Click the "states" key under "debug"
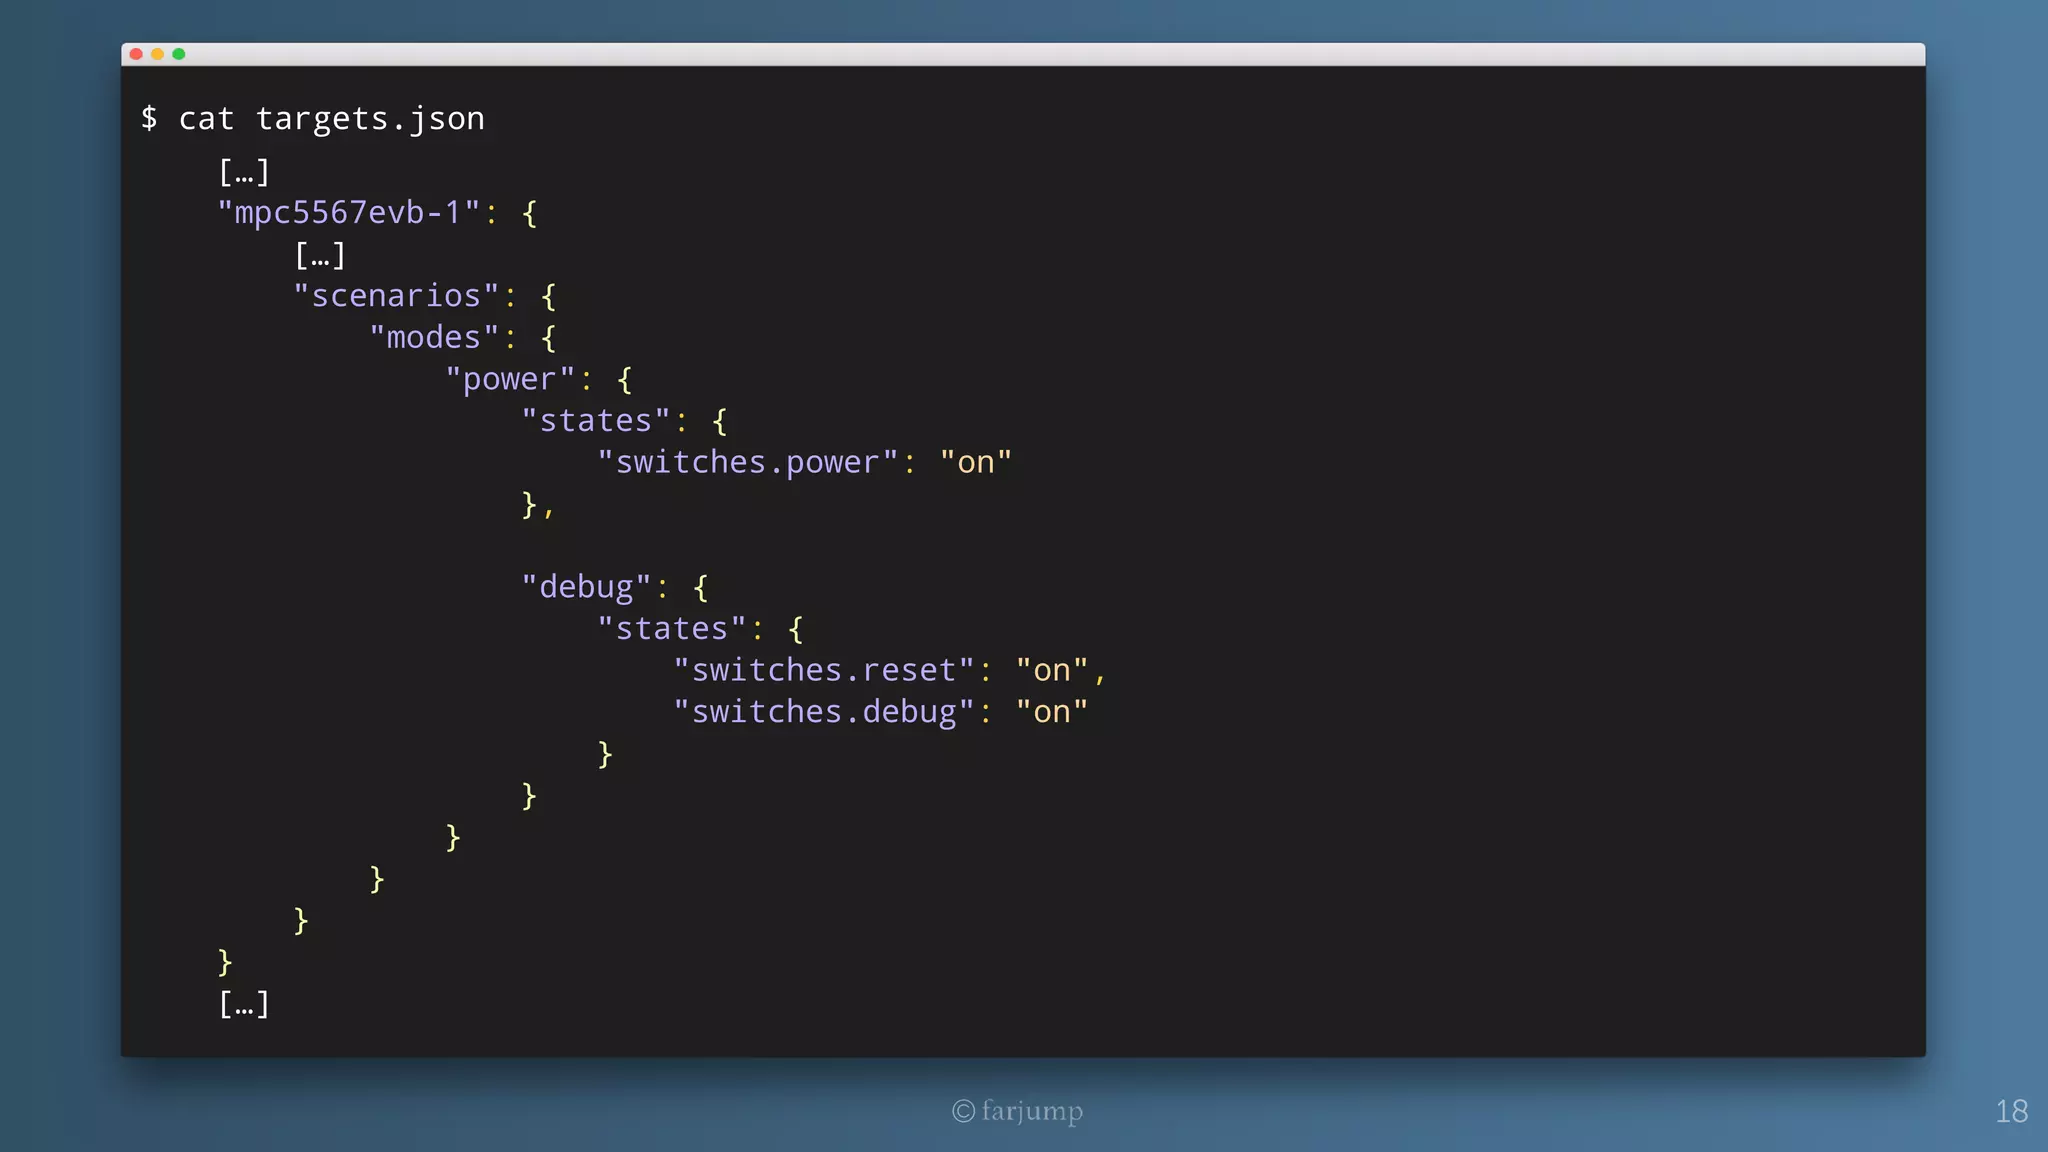Viewport: 2048px width, 1152px height. tap(671, 629)
